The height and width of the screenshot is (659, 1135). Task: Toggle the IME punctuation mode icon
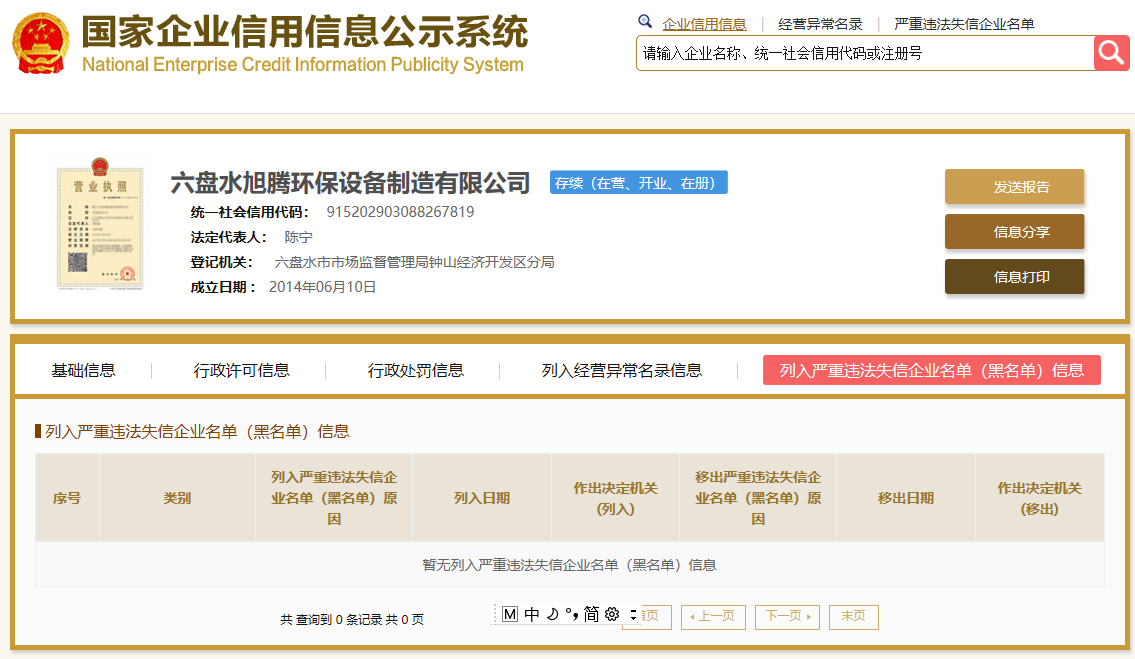pyautogui.click(x=572, y=615)
